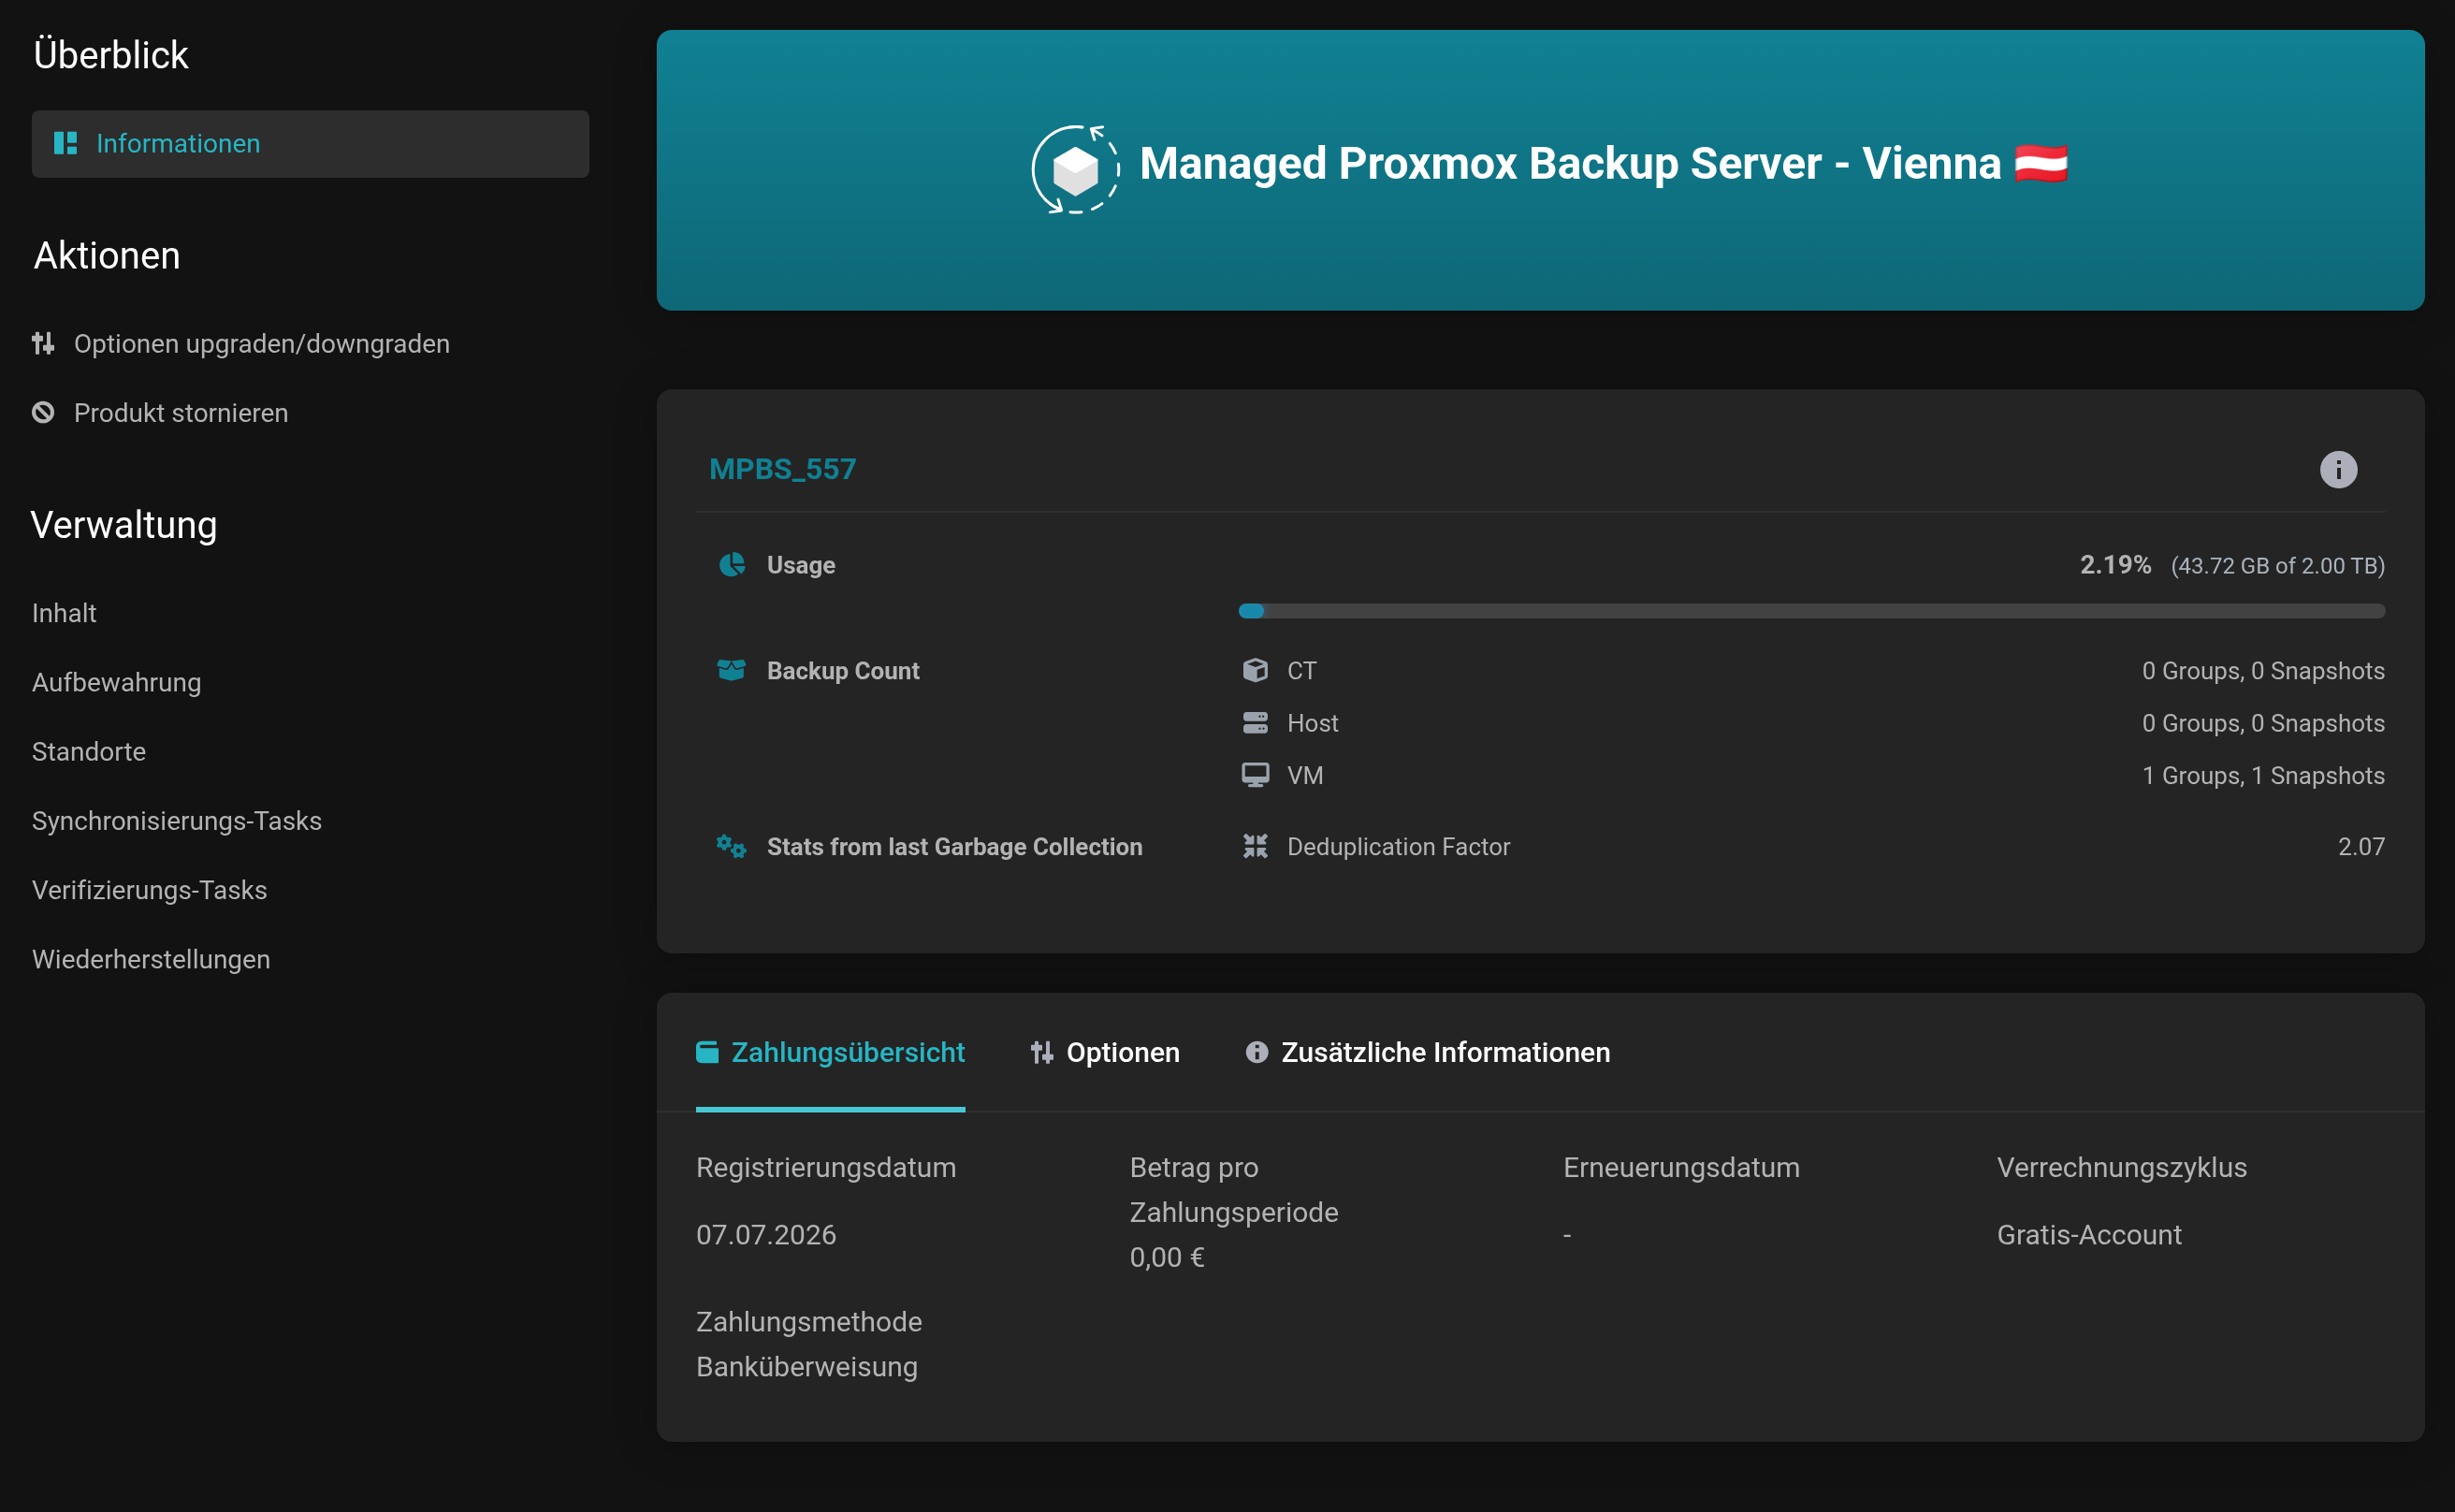Click the Usage label

click(x=801, y=565)
